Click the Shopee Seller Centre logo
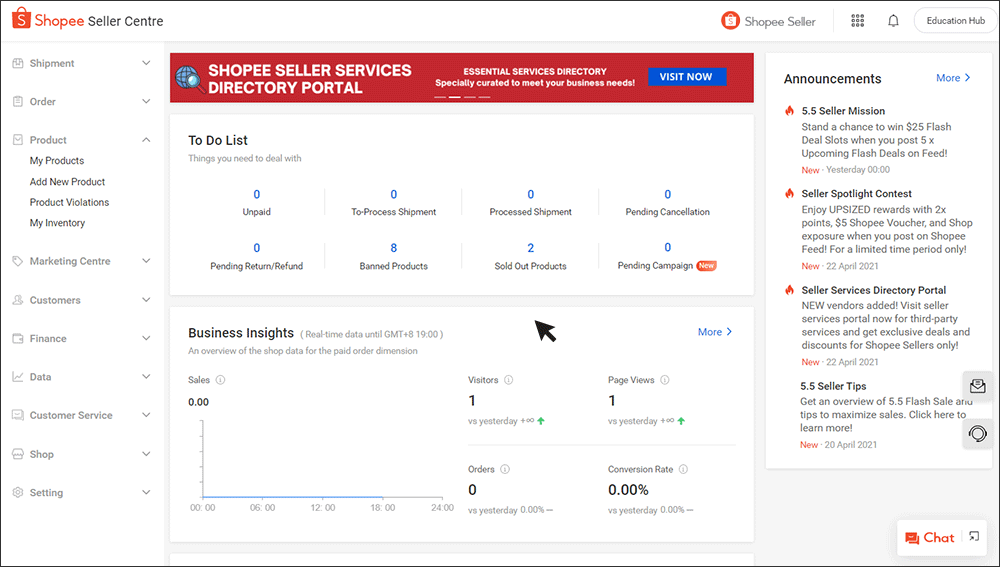Image resolution: width=1000 pixels, height=567 pixels. 88,20
